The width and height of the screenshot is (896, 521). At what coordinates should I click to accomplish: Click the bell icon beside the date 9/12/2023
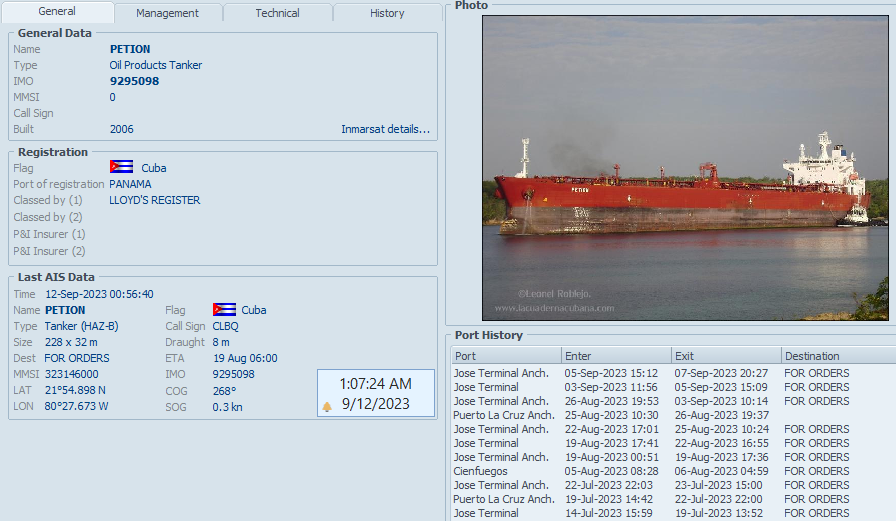[327, 407]
